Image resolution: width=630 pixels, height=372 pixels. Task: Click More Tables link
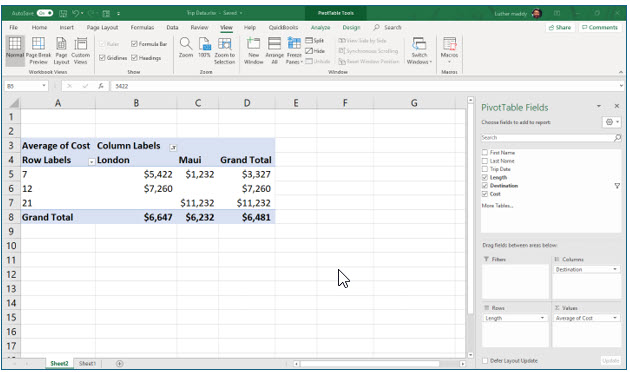coord(497,206)
